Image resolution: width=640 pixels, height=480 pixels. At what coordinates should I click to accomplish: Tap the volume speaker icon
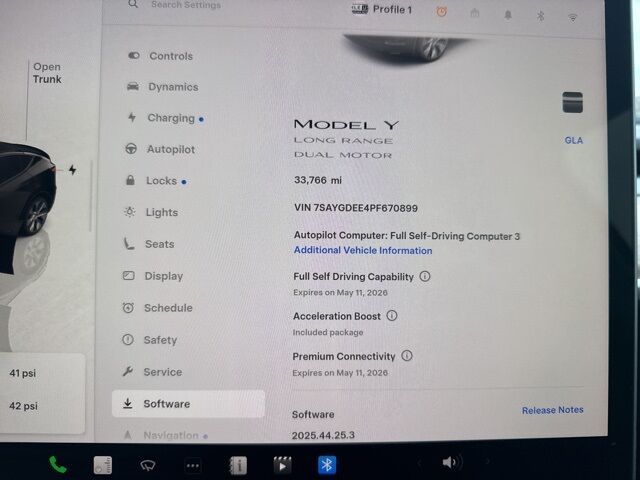pos(451,462)
